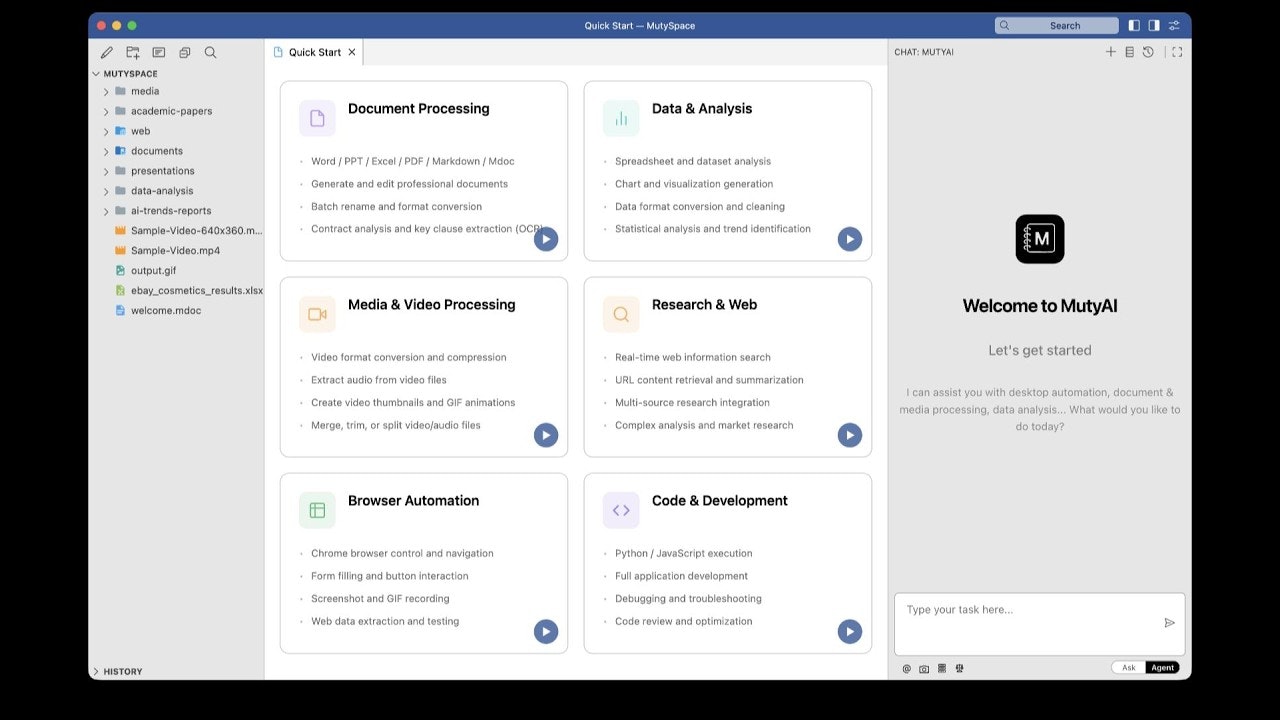Click the Media & Video camera icon
The height and width of the screenshot is (720, 1280).
(x=317, y=314)
